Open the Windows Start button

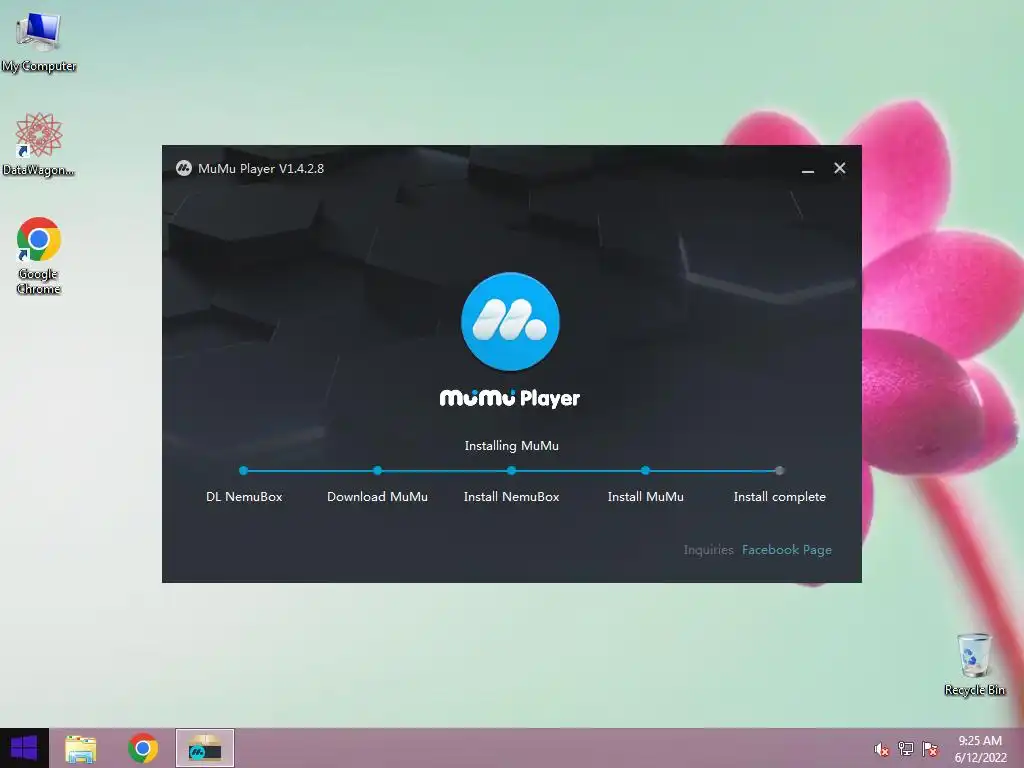click(x=24, y=748)
